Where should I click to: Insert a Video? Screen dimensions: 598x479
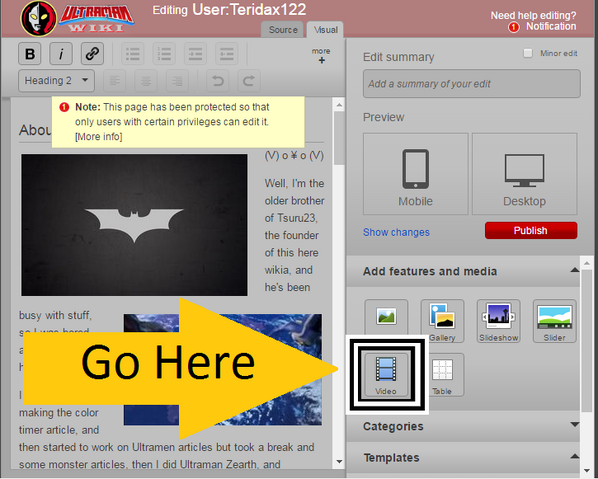(386, 375)
